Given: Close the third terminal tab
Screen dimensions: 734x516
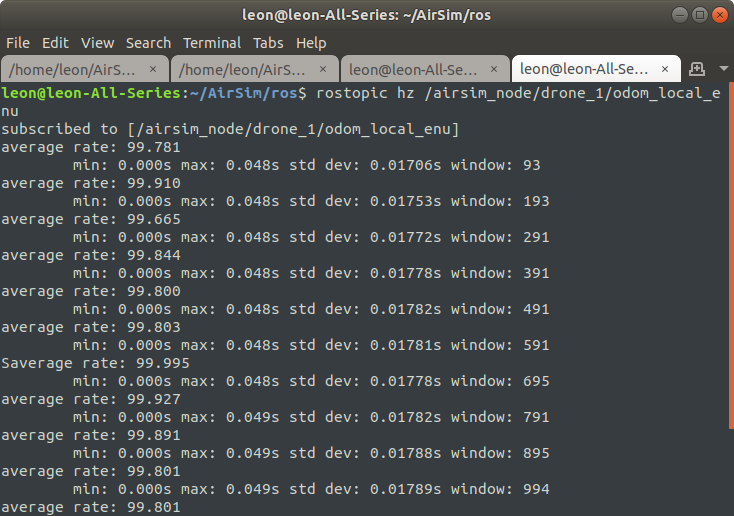Looking at the screenshot, I should pyautogui.click(x=493, y=69).
